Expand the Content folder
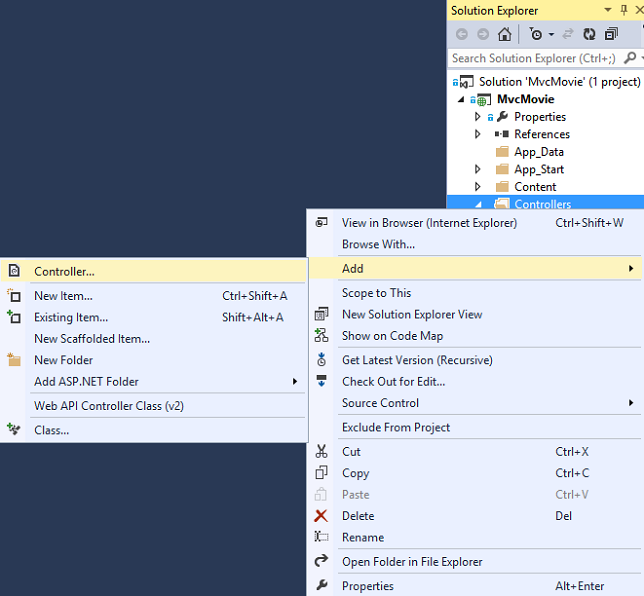This screenshot has width=644, height=596. (x=477, y=186)
